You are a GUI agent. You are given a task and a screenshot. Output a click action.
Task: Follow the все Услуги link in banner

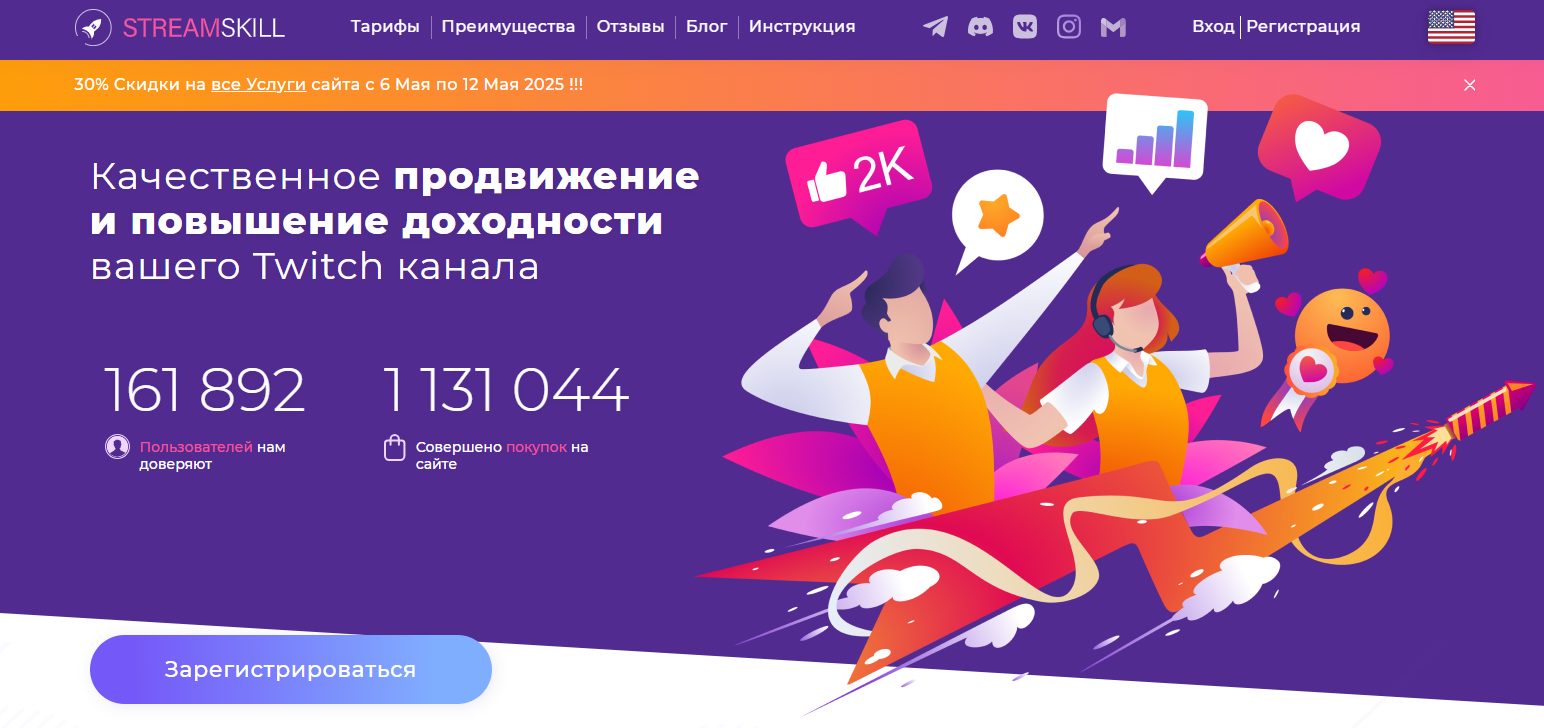(258, 85)
